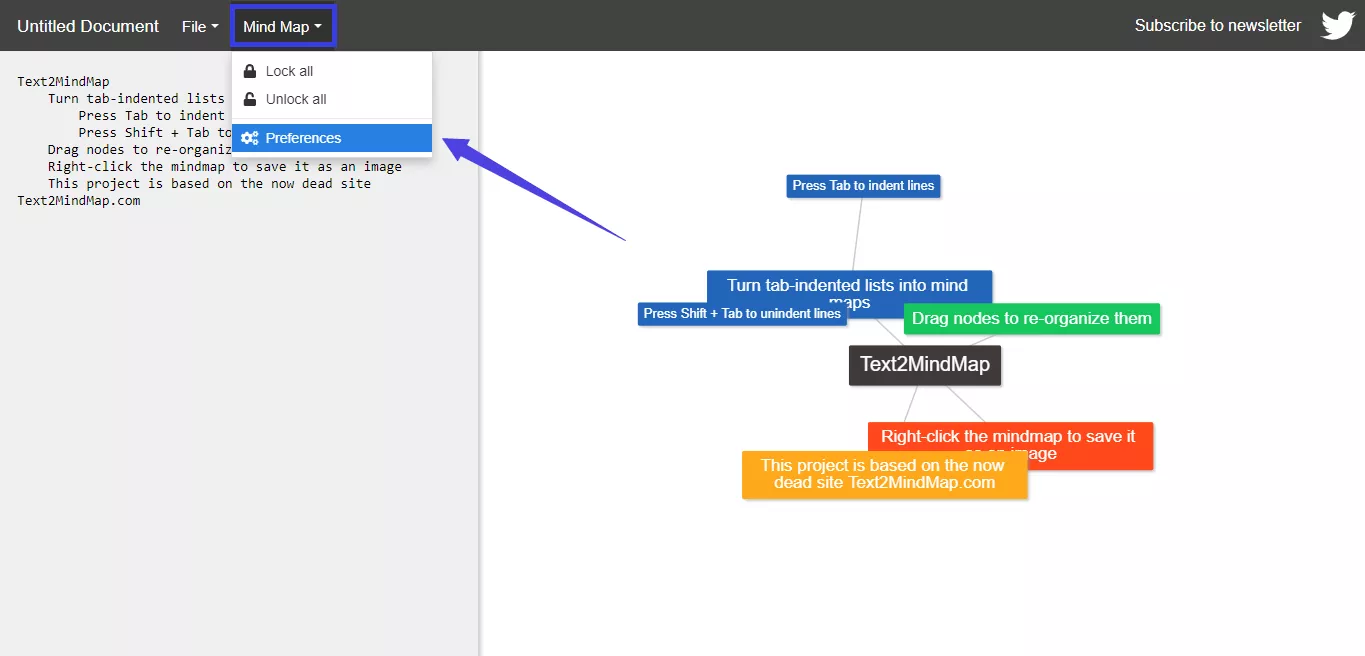Click the Twitter bird icon
Image resolution: width=1365 pixels, height=656 pixels.
1337,25
